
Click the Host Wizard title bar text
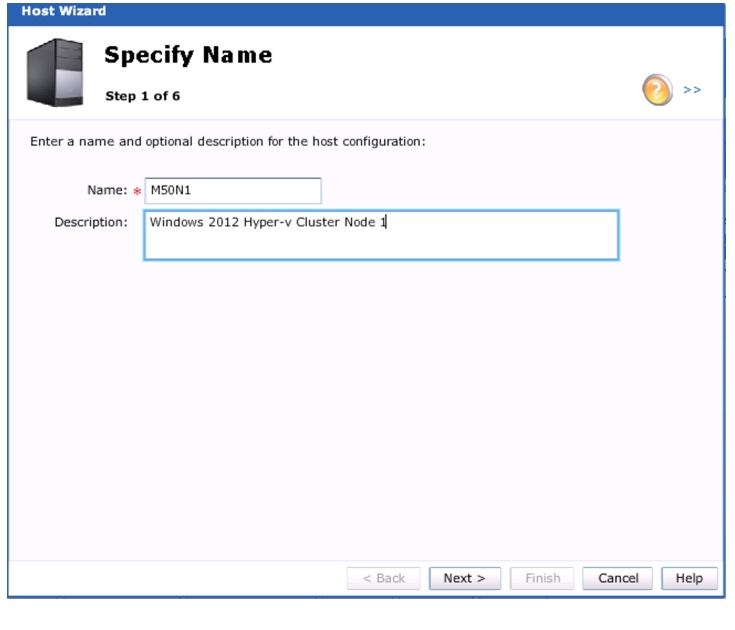[64, 11]
